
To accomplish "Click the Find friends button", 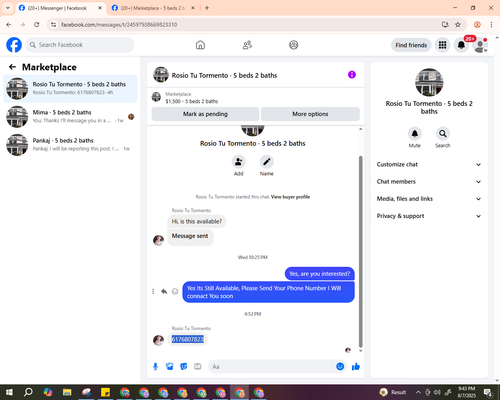I will (411, 45).
